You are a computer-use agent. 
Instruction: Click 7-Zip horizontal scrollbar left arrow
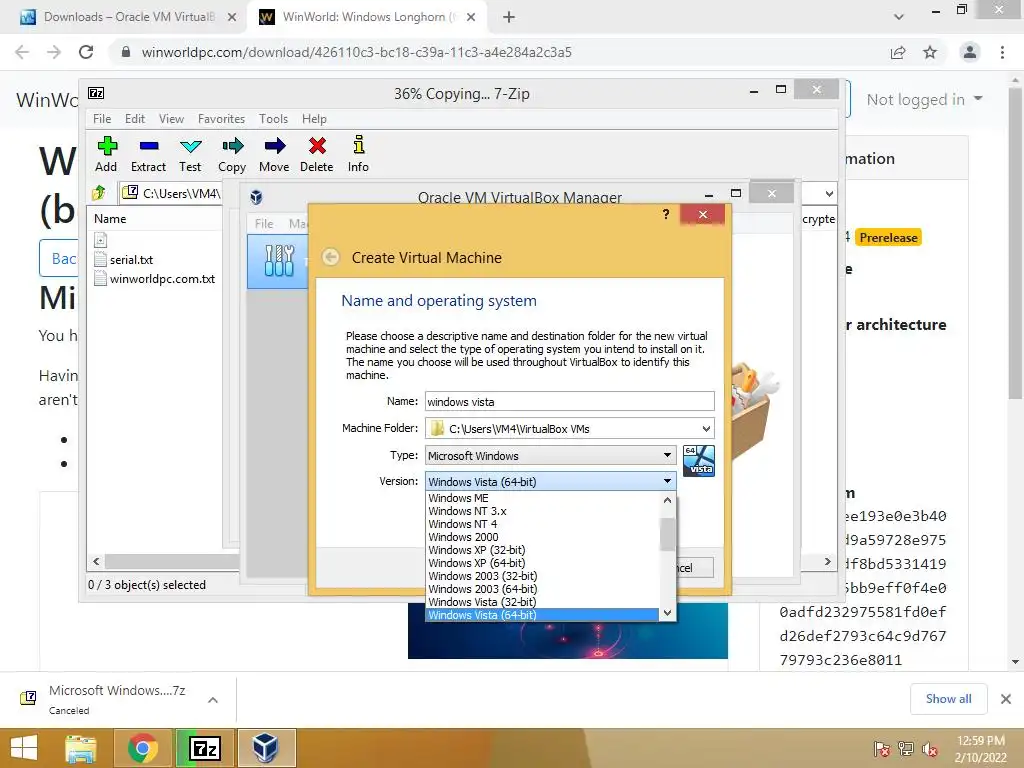(97, 562)
